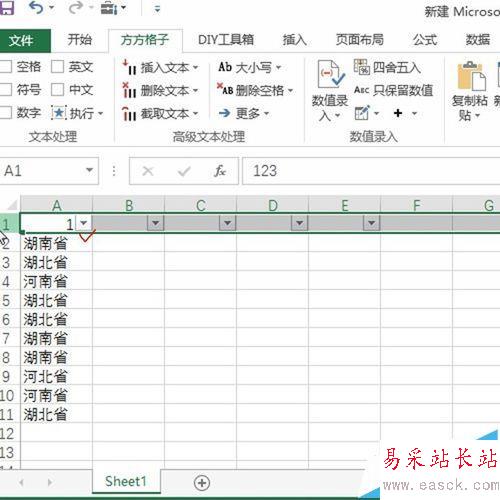Screen dimensions: 500x500
Task: Click the 执行 star icon
Action: pos(59,113)
